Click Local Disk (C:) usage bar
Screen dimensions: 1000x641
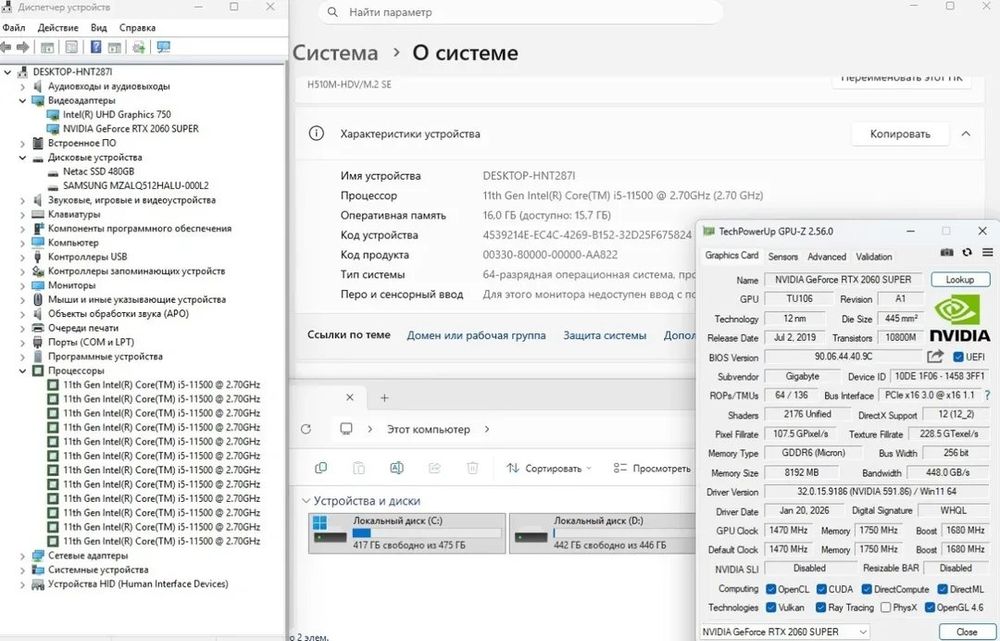pyautogui.click(x=427, y=533)
